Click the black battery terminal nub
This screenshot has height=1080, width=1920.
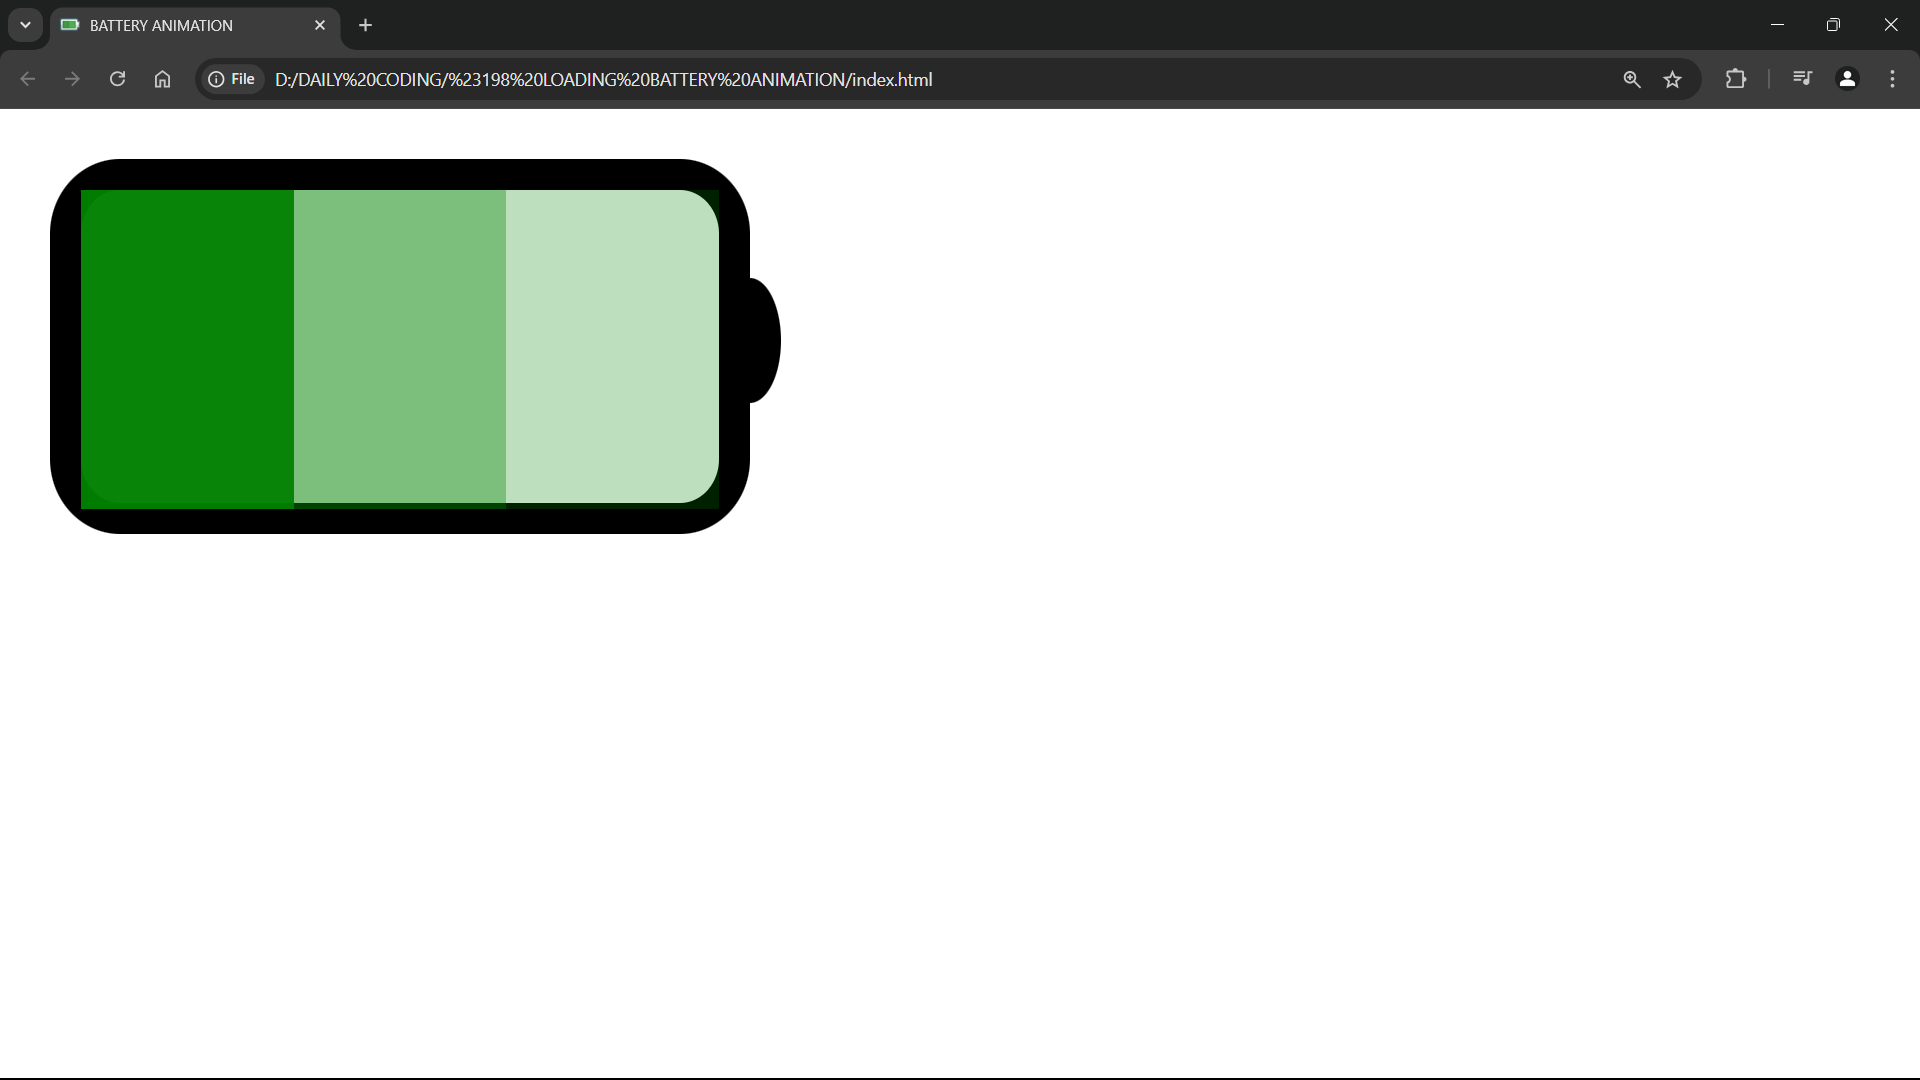[764, 341]
